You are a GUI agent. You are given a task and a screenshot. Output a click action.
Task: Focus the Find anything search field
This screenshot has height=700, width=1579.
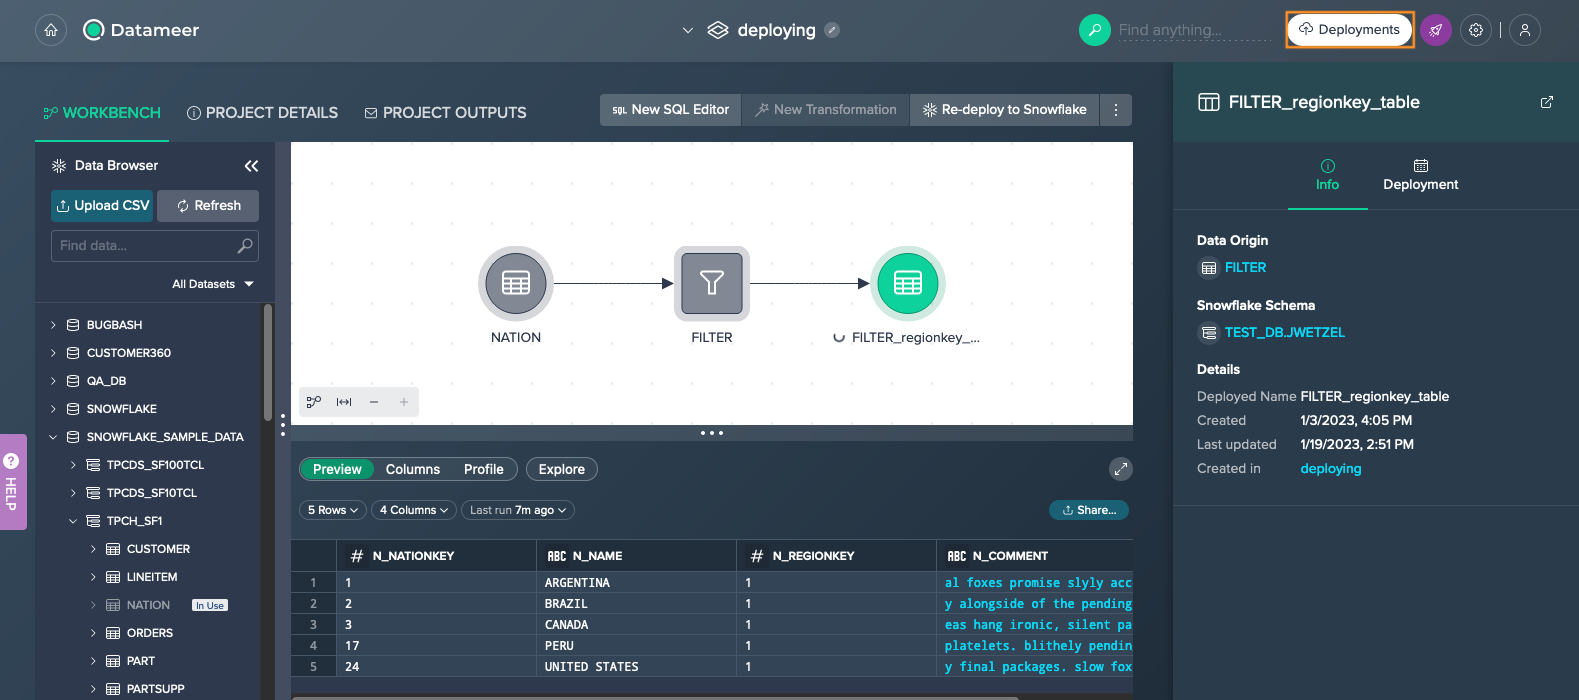[1192, 30]
